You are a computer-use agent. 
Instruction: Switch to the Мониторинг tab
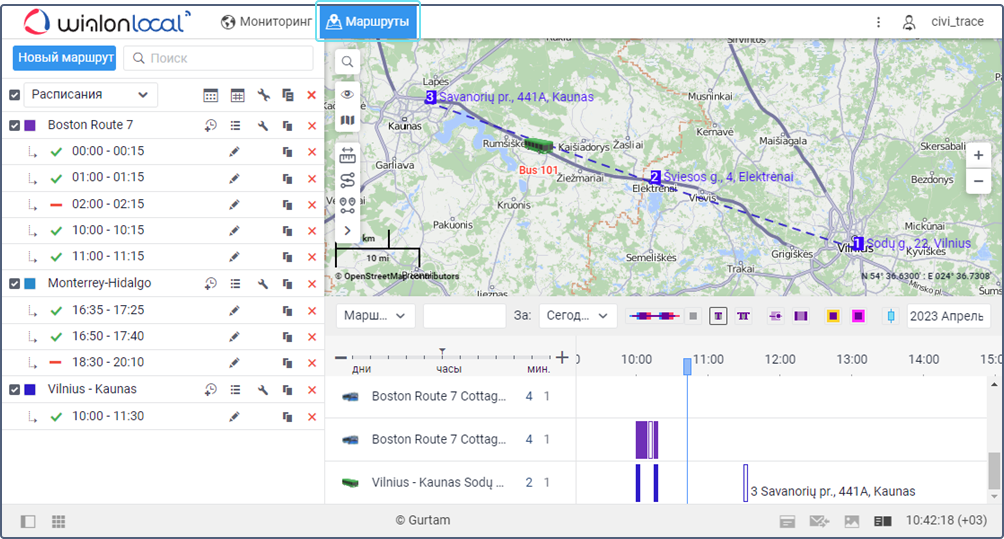[266, 21]
